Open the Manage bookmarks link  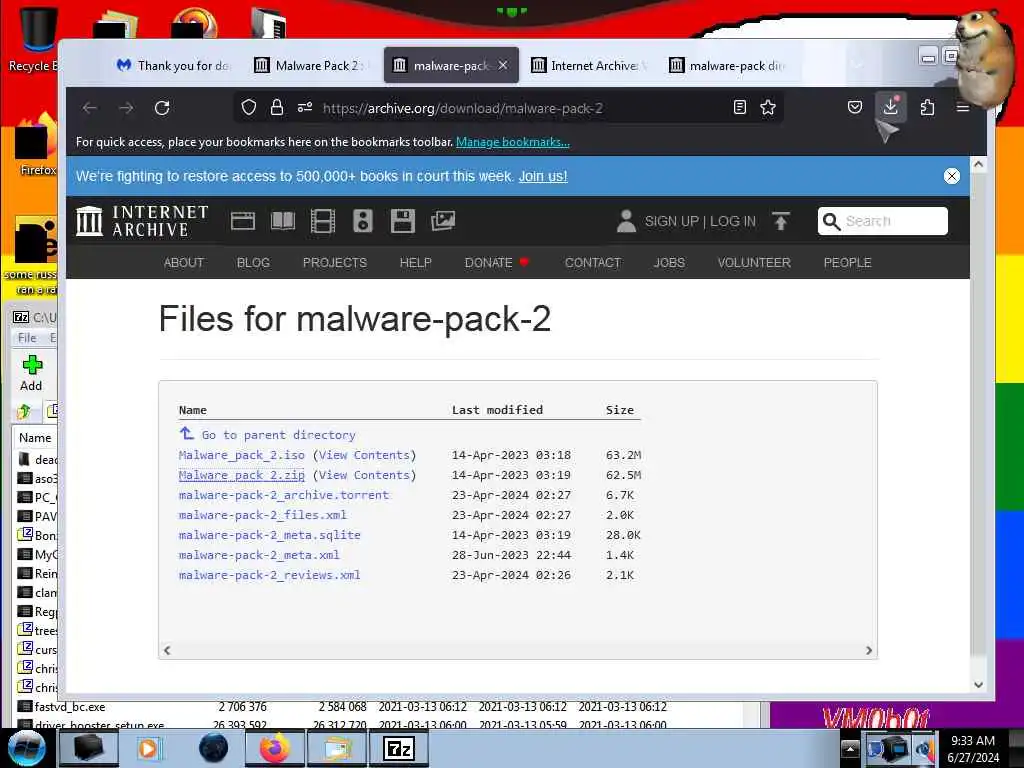coord(513,142)
